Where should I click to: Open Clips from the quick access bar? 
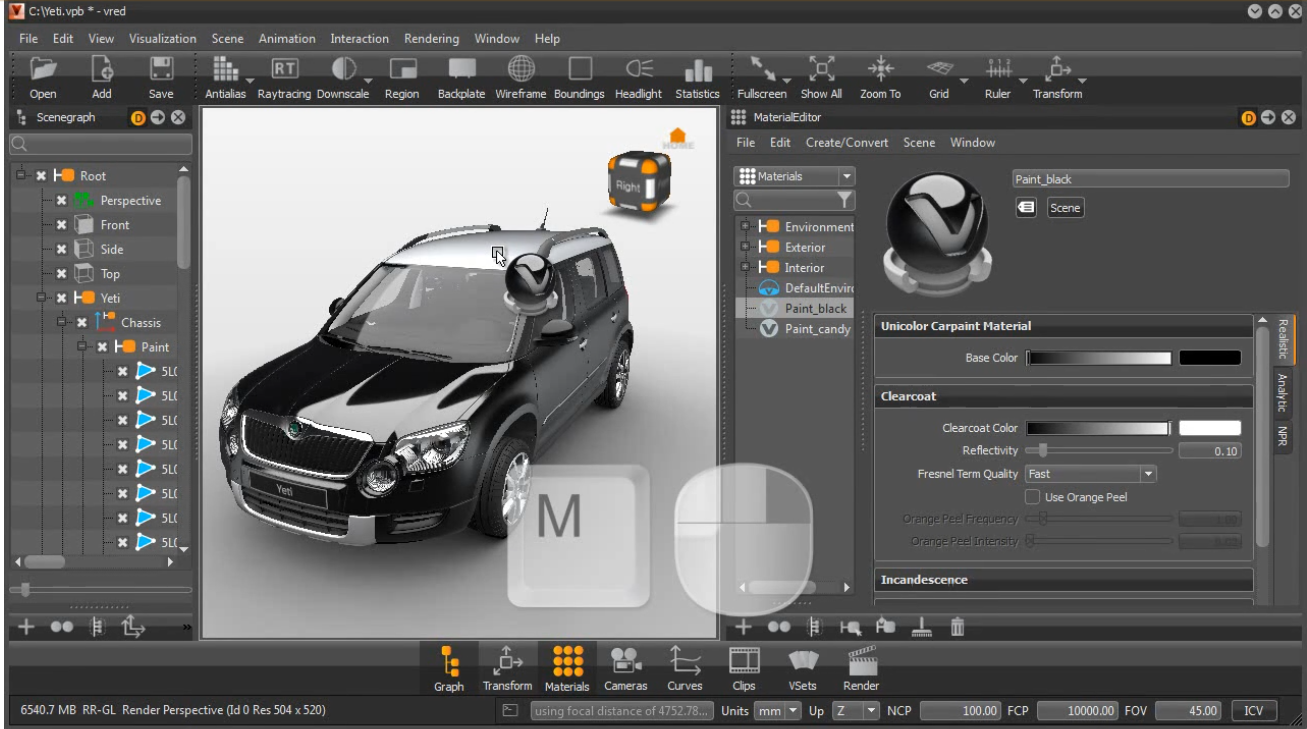tap(744, 661)
